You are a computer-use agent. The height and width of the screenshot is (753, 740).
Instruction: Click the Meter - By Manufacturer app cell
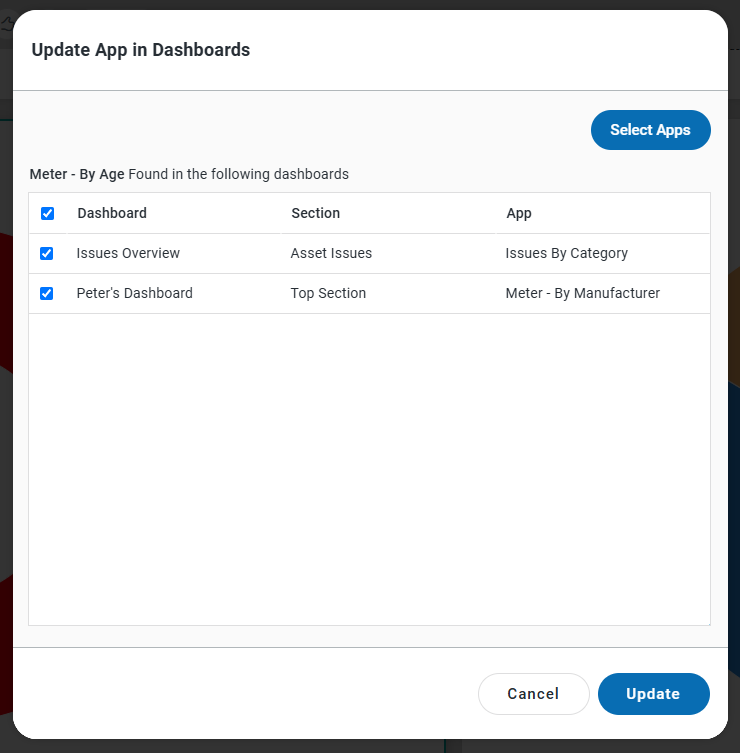(583, 294)
